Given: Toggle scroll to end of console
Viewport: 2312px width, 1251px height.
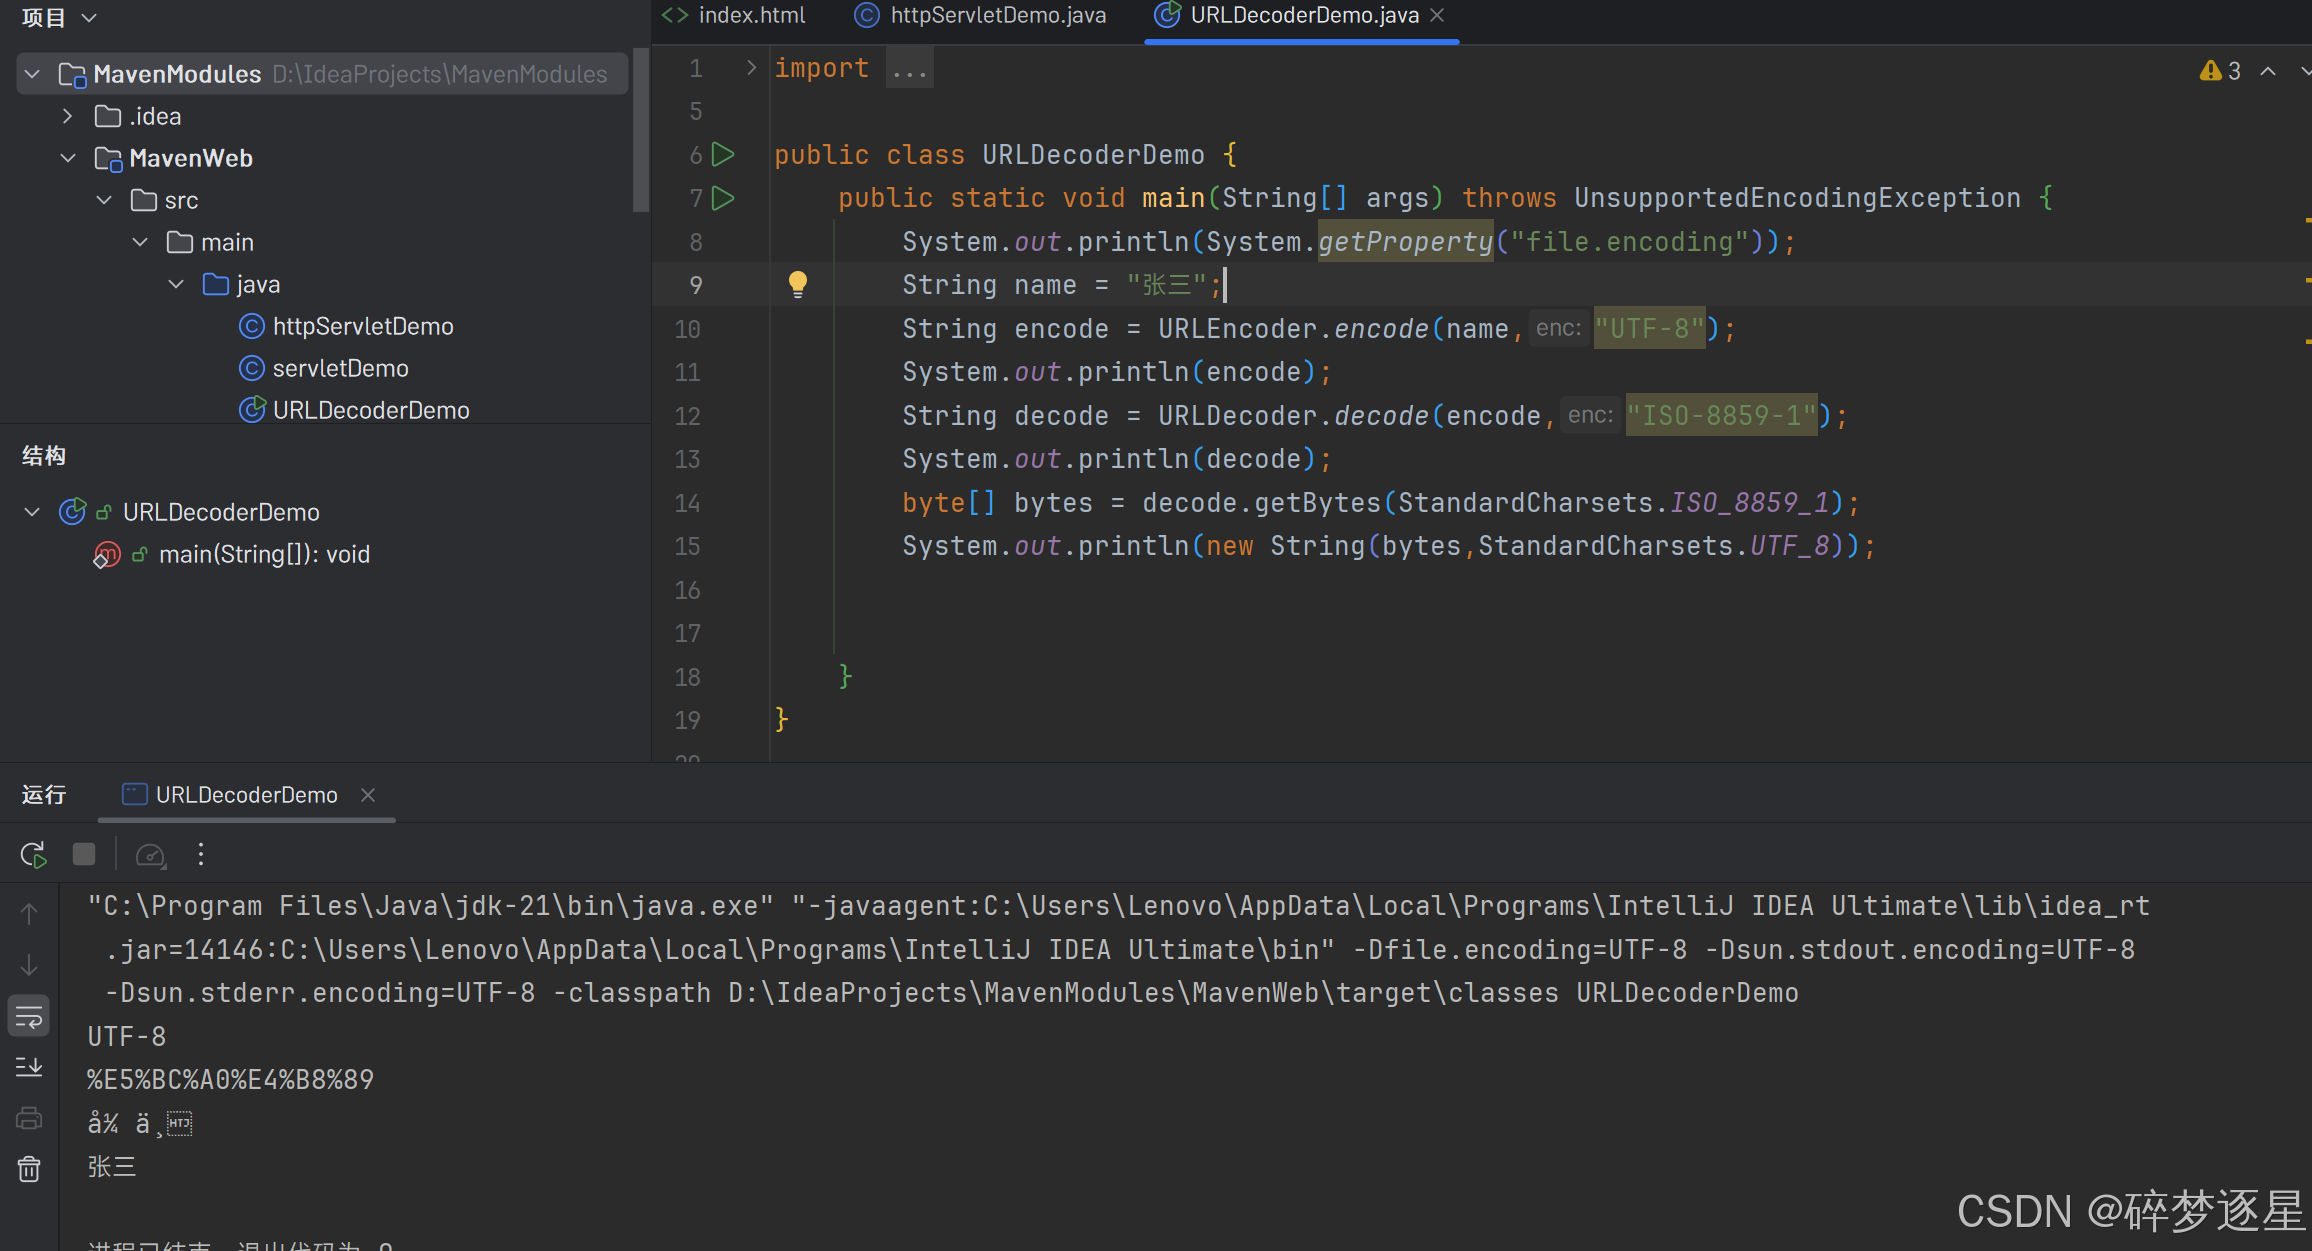Looking at the screenshot, I should [29, 1067].
